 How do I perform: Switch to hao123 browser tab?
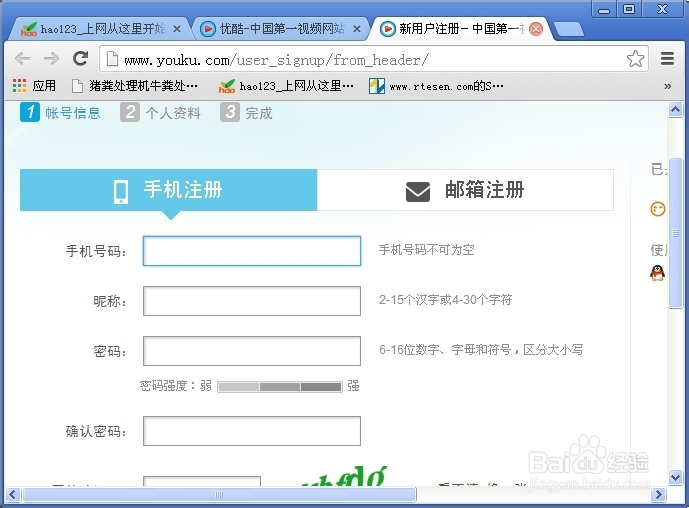point(101,29)
